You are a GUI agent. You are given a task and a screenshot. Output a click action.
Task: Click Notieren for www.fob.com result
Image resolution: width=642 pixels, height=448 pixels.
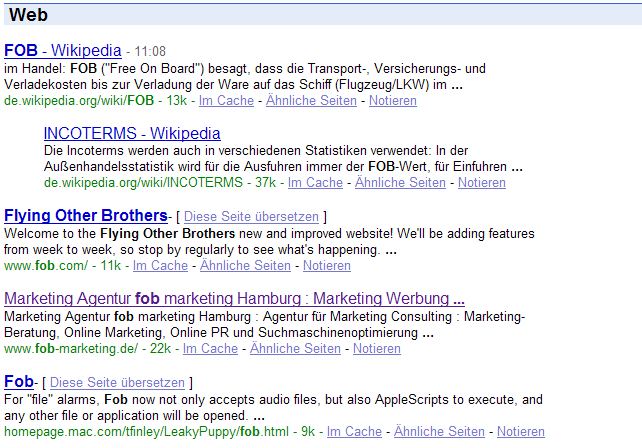(x=327, y=265)
